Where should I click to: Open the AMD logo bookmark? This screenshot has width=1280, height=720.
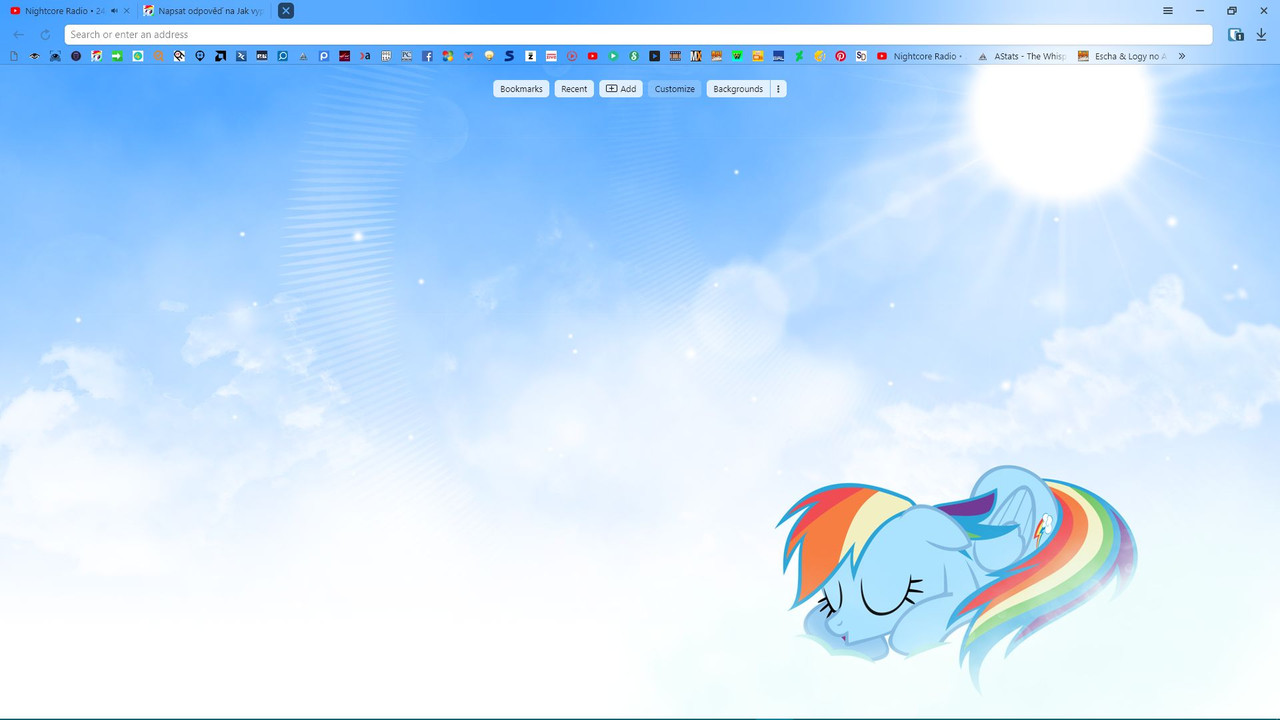(220, 56)
